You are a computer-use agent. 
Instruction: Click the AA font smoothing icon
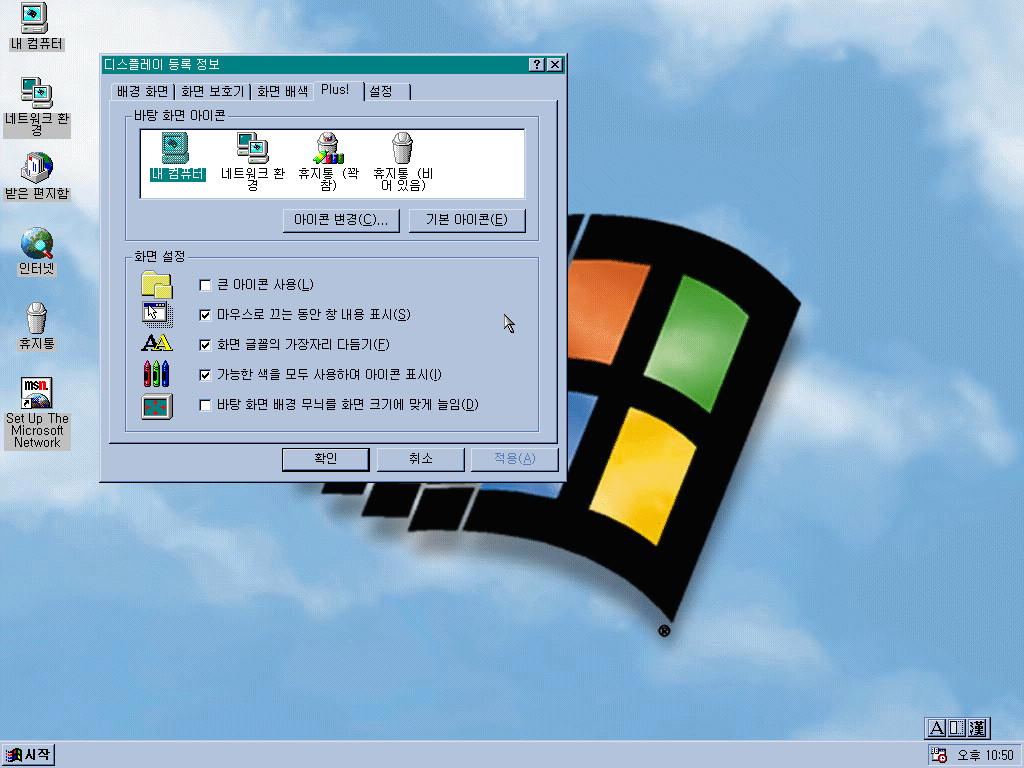157,343
